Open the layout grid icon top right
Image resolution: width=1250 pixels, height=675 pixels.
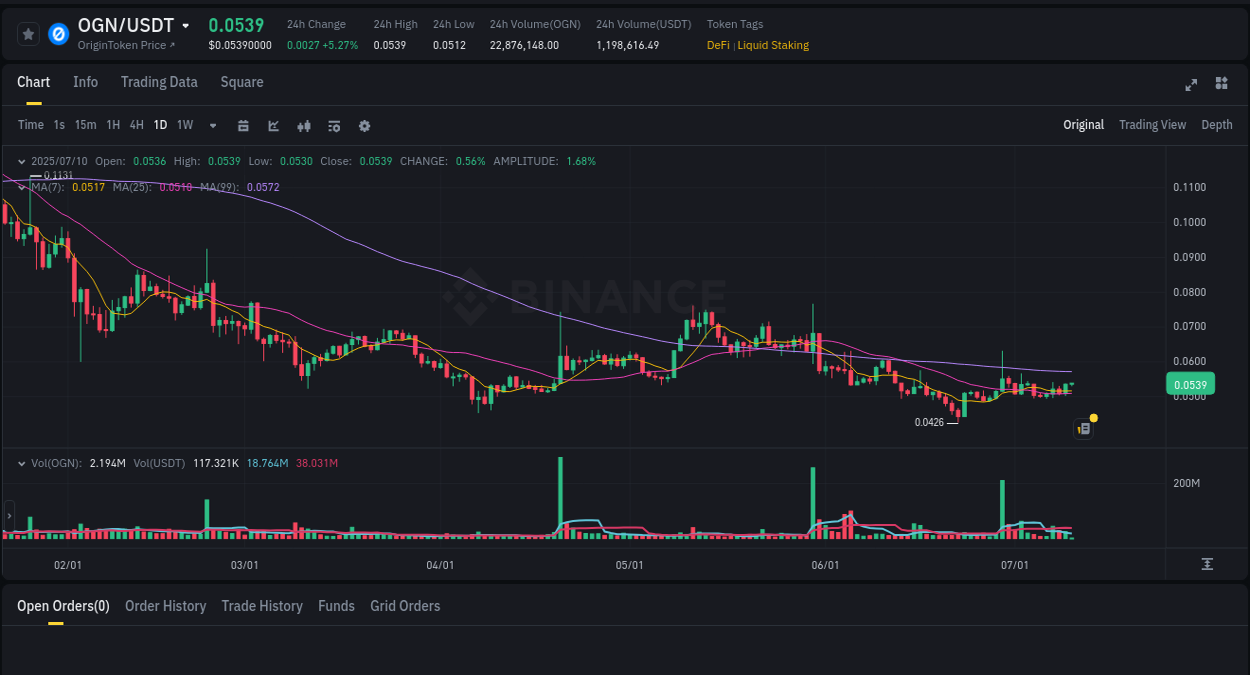[1221, 84]
